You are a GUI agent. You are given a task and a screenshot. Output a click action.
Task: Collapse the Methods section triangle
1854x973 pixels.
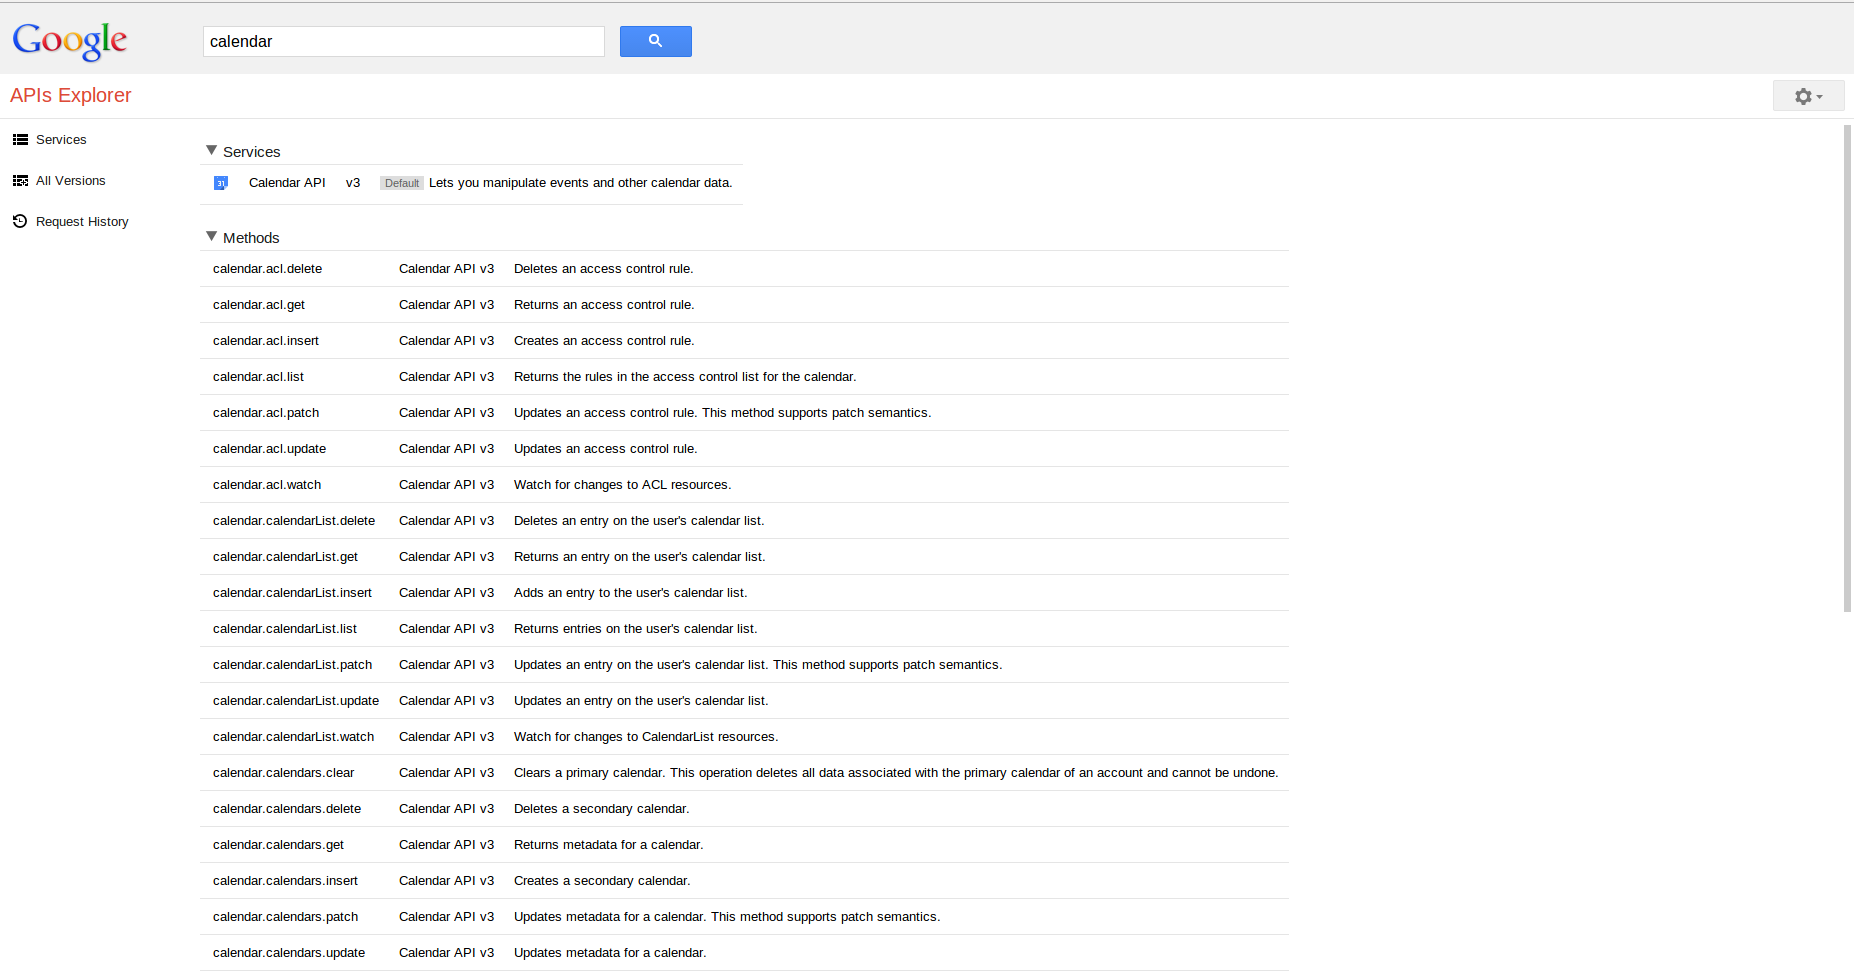click(x=211, y=237)
